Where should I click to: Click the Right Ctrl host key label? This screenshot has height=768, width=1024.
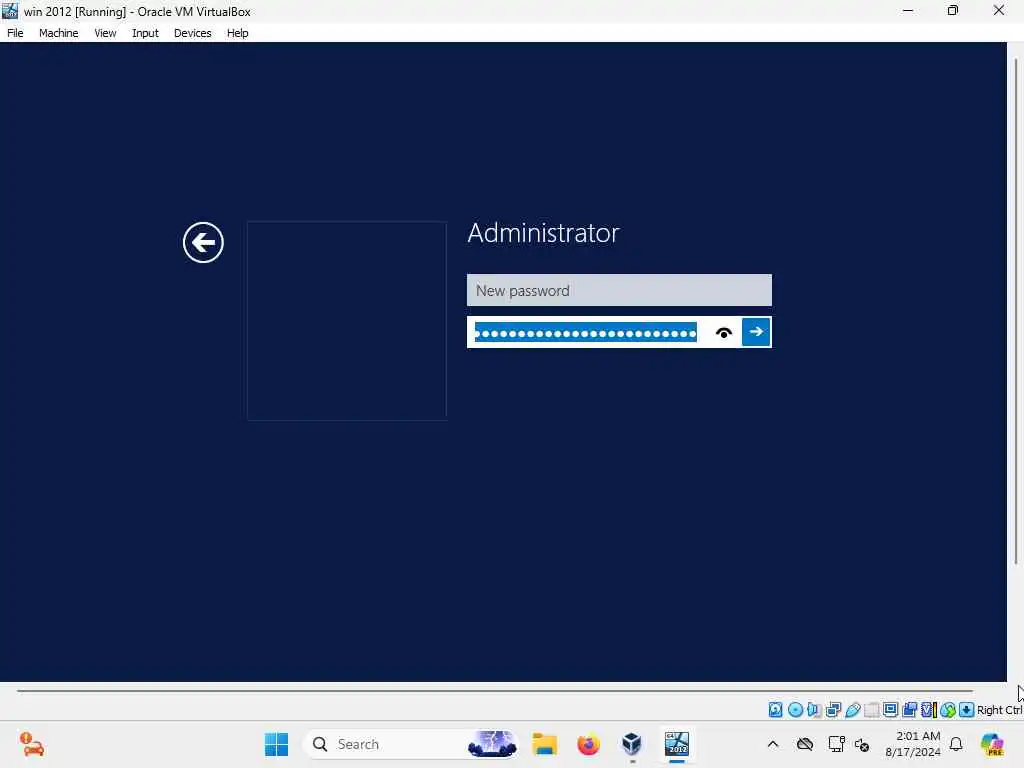pos(1000,710)
